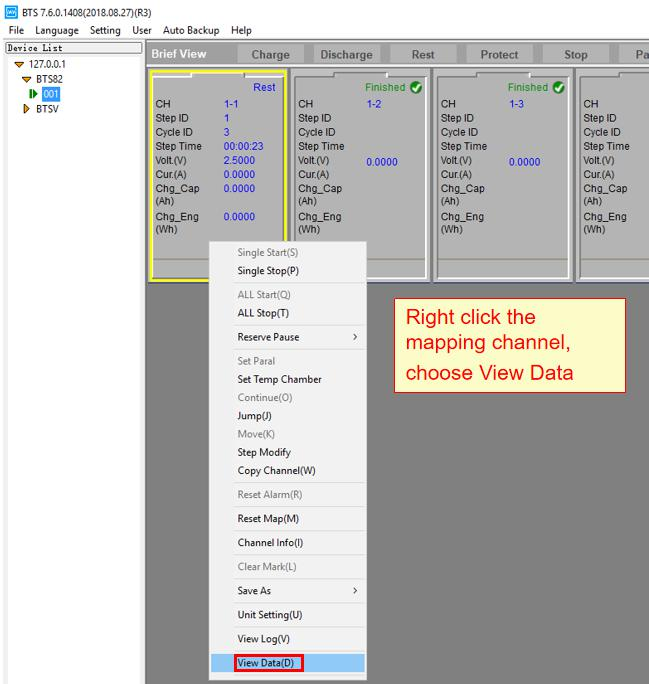The height and width of the screenshot is (684, 649).
Task: Open the Setting menu
Action: point(105,31)
